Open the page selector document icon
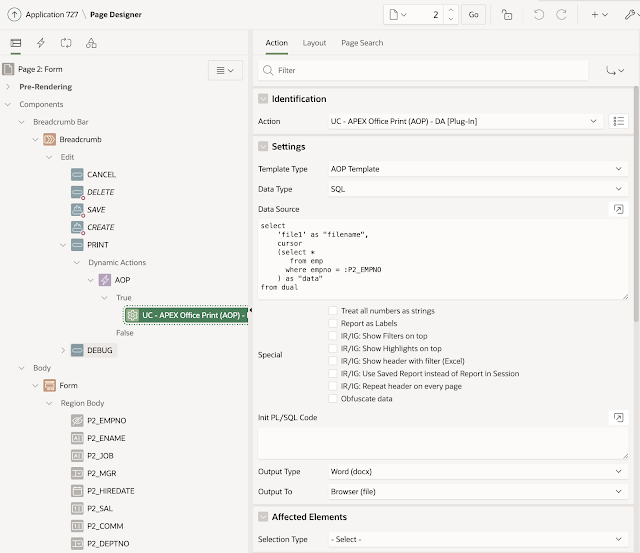This screenshot has height=553, width=640. (398, 15)
